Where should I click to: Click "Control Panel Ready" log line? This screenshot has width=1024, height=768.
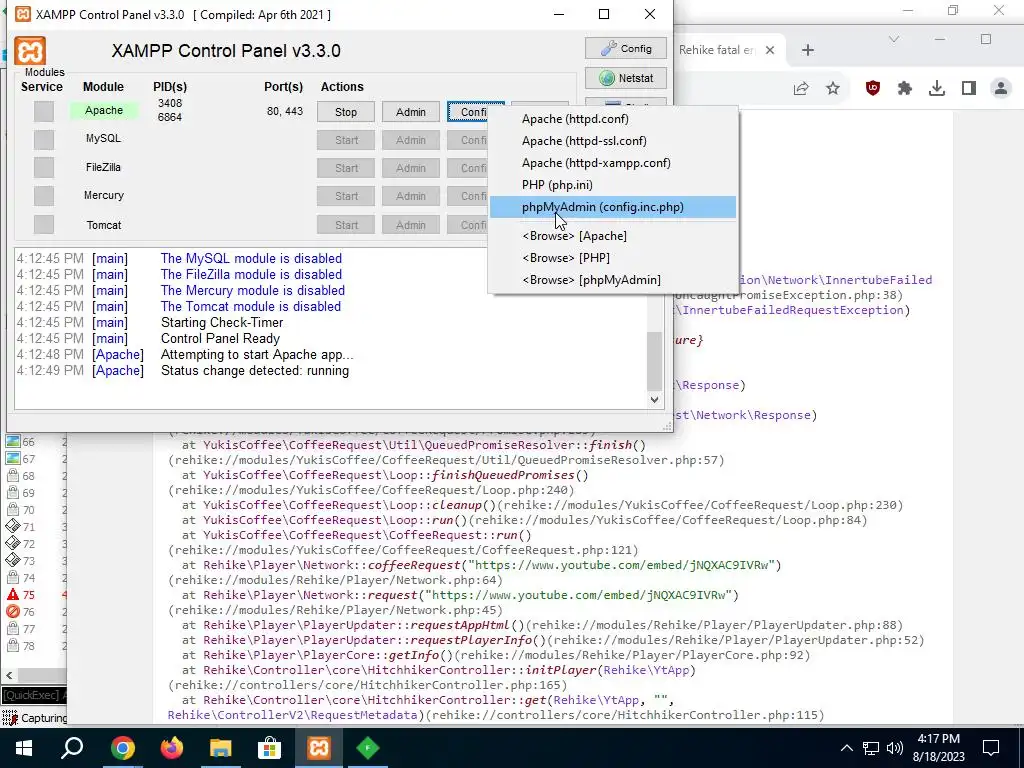pos(220,338)
